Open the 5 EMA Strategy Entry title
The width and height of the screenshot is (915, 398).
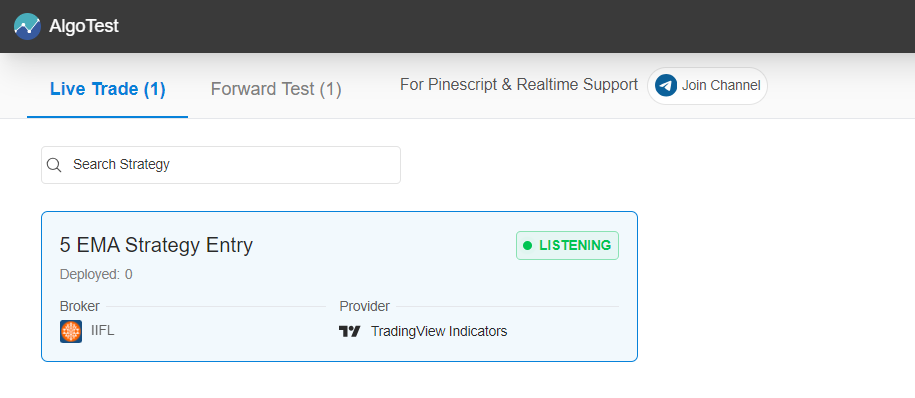156,245
